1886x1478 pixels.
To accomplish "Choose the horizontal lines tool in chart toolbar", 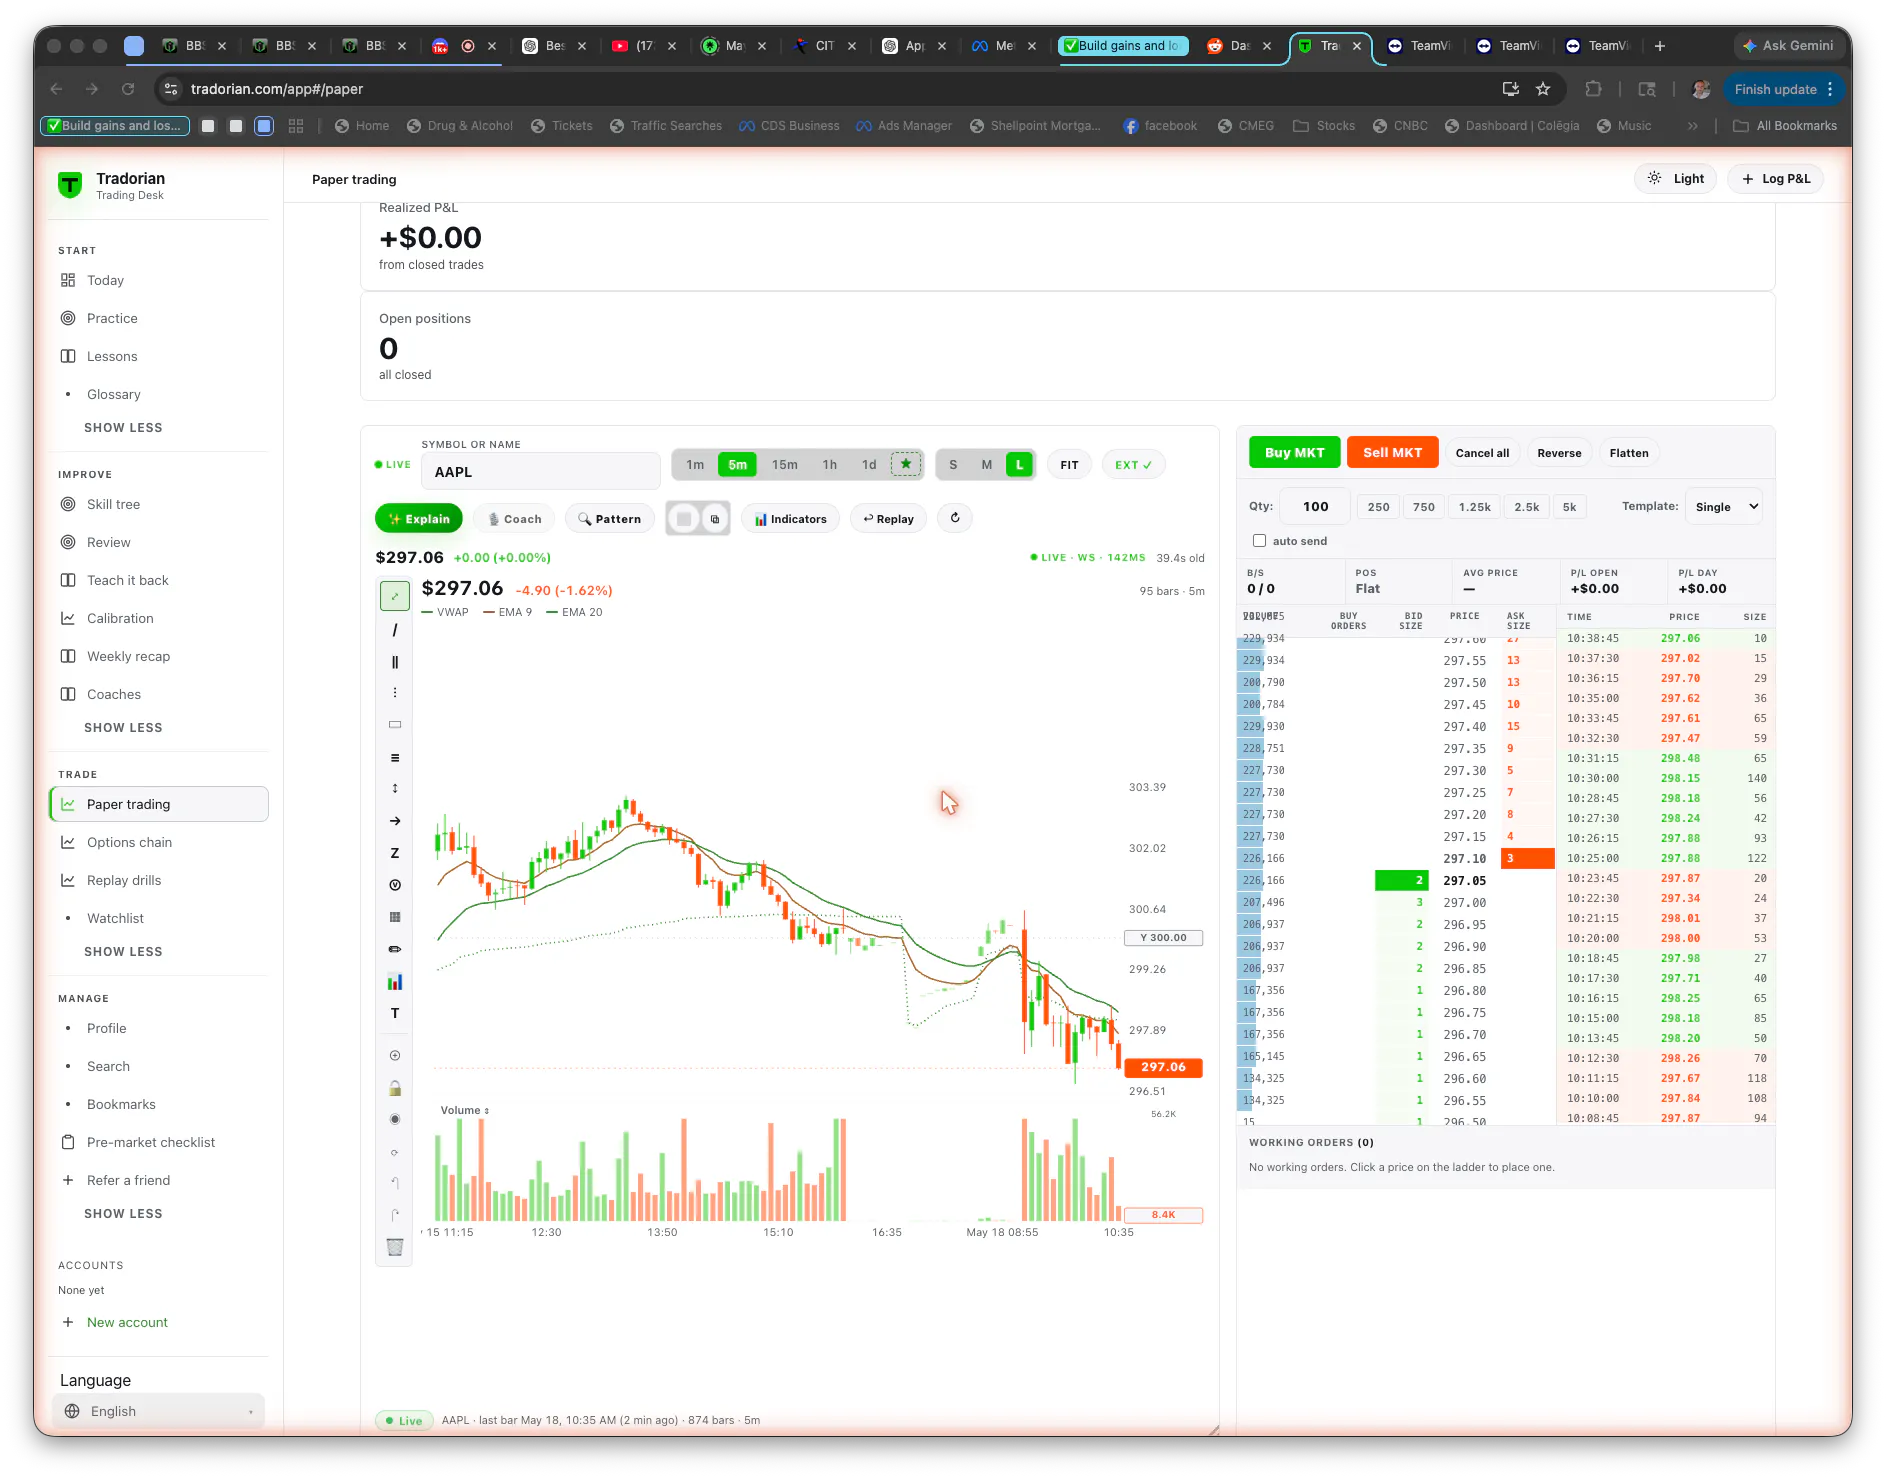I will tap(395, 757).
